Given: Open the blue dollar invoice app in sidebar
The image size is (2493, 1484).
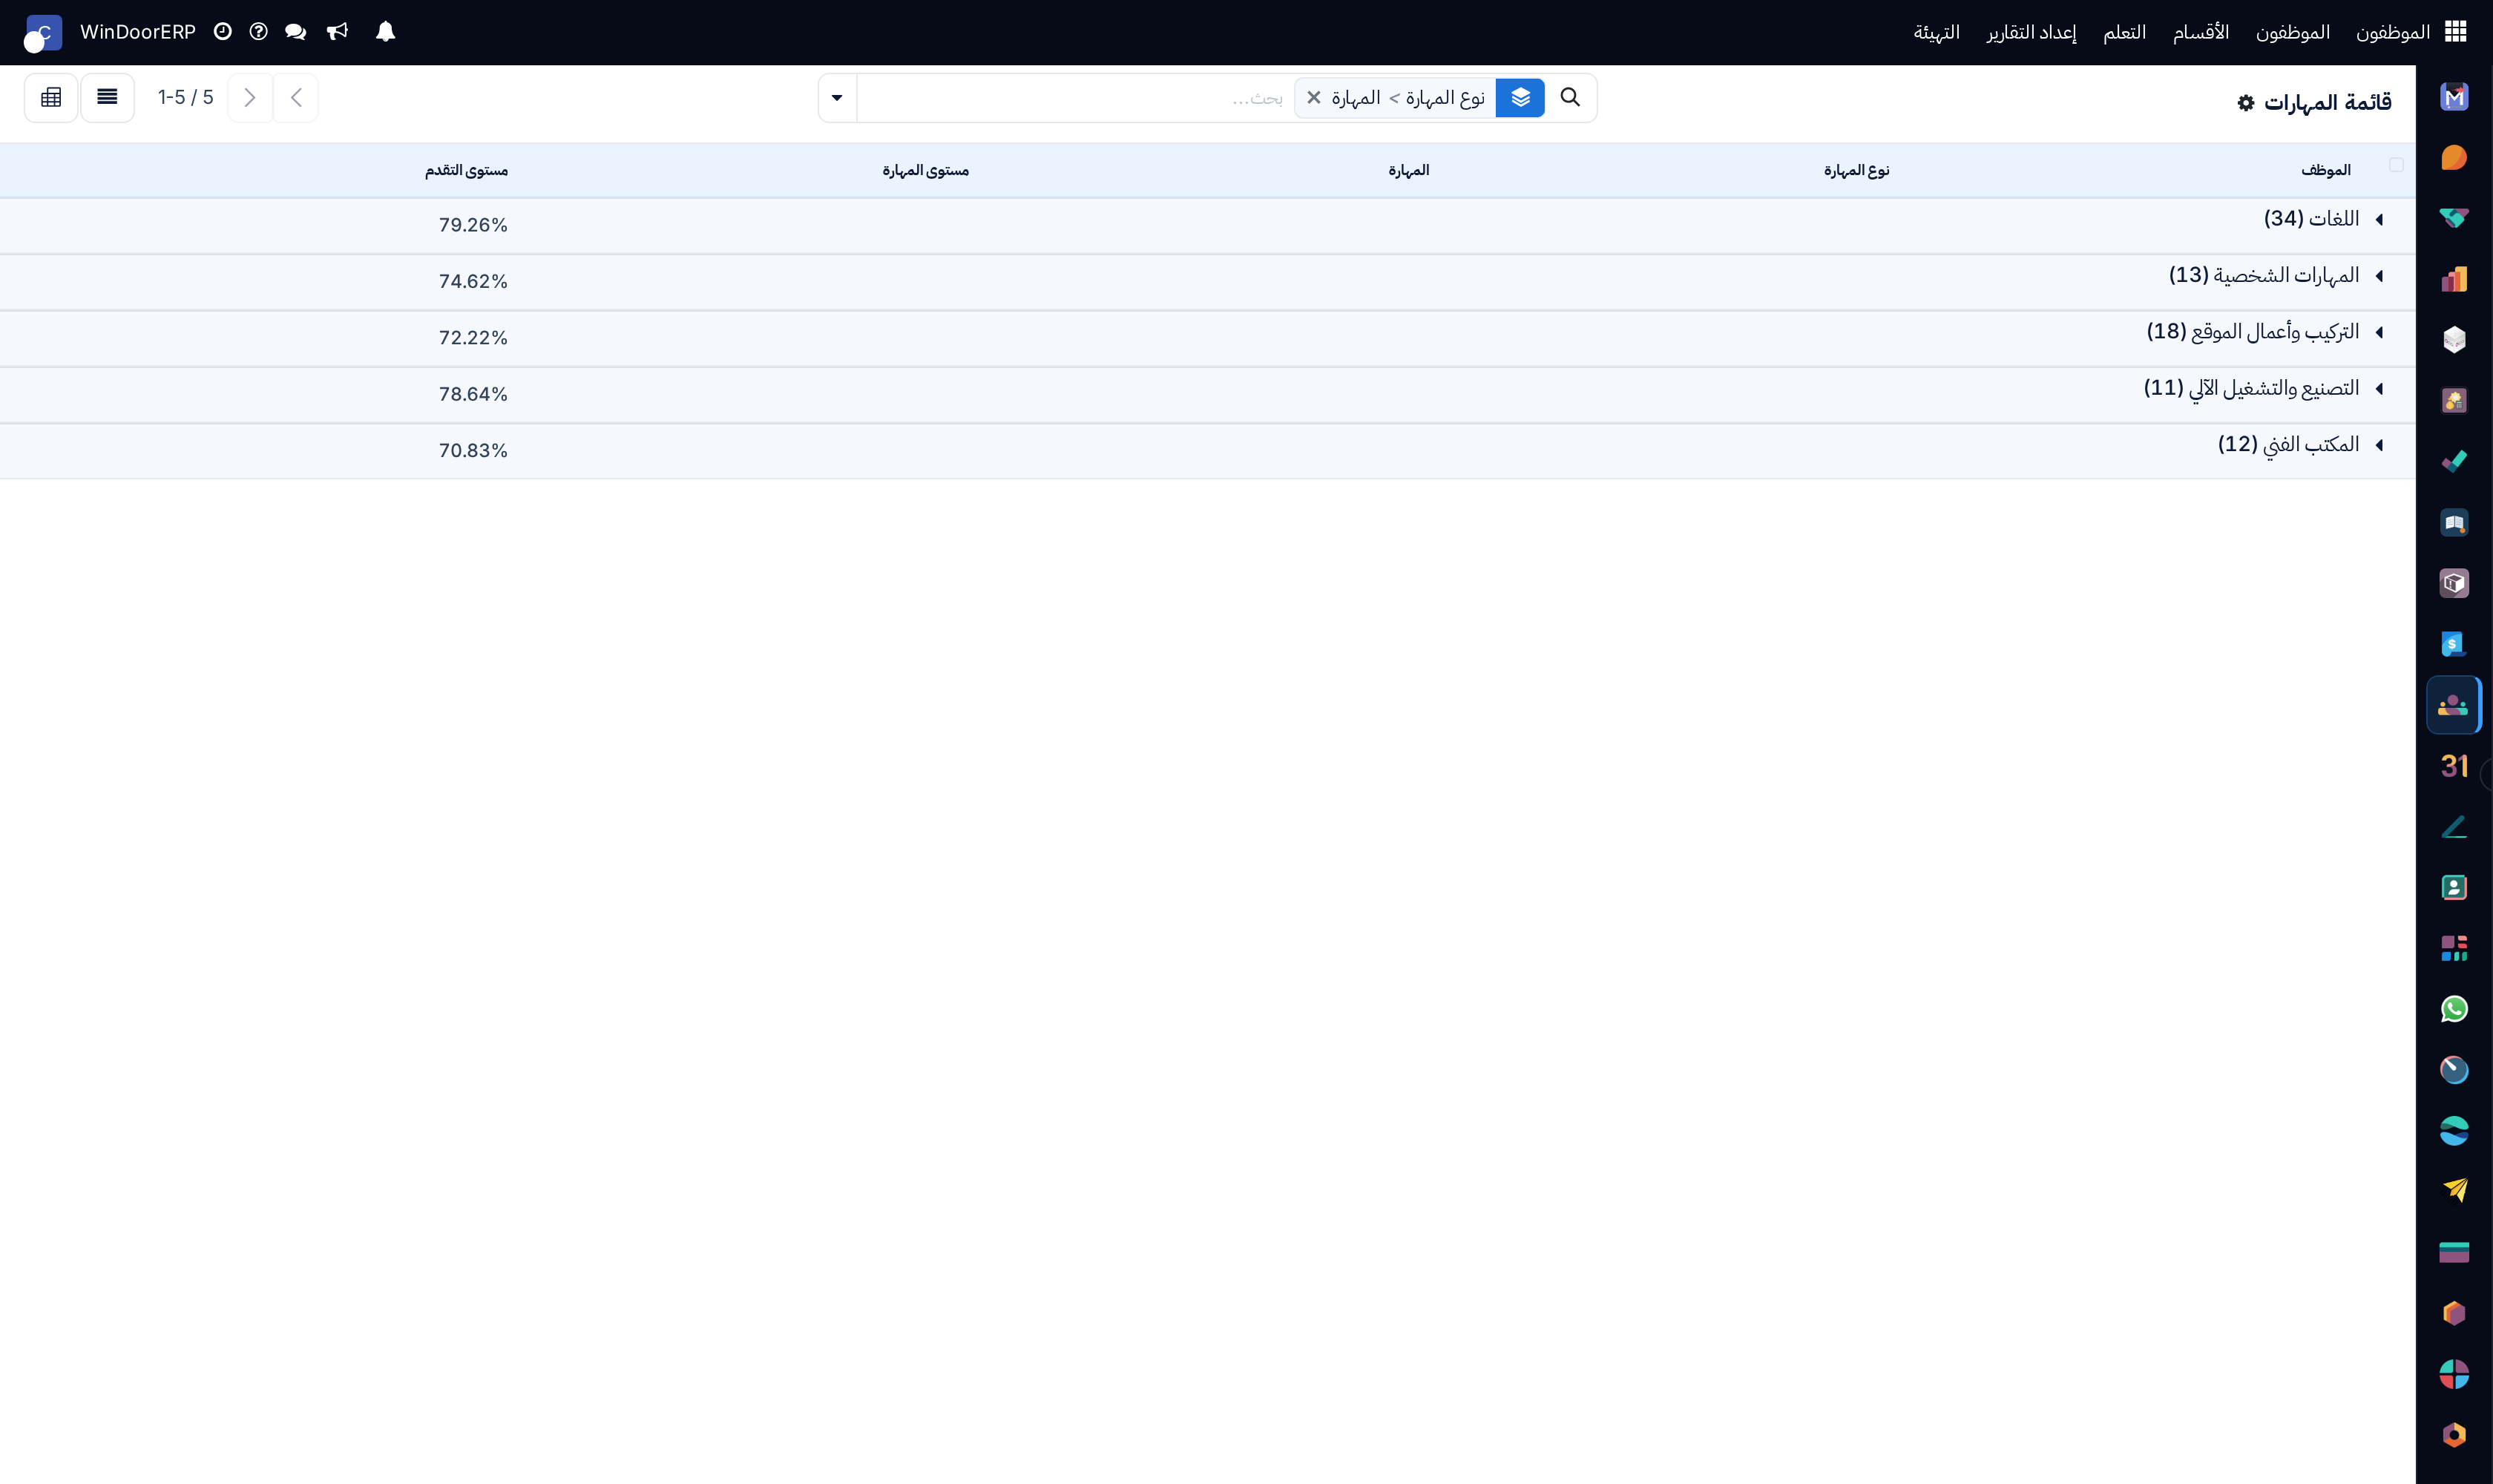Looking at the screenshot, I should 2454,644.
